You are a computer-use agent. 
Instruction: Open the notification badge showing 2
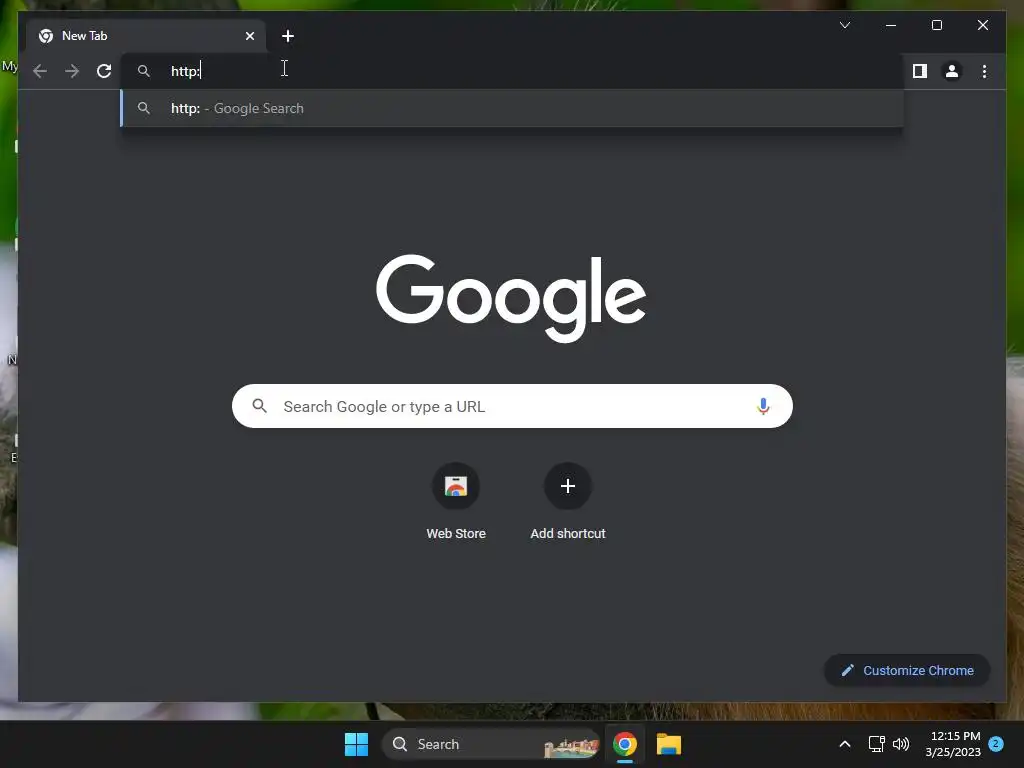996,744
